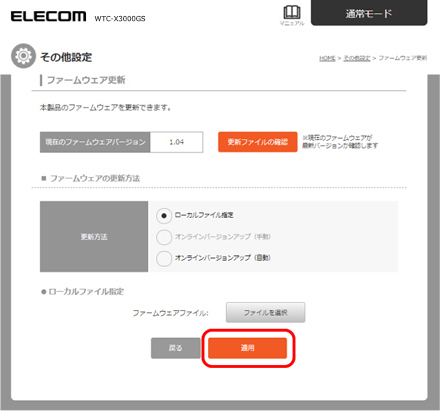This screenshot has height=411, width=440.
Task: Click the 更新方法 label cell
Action: click(94, 237)
